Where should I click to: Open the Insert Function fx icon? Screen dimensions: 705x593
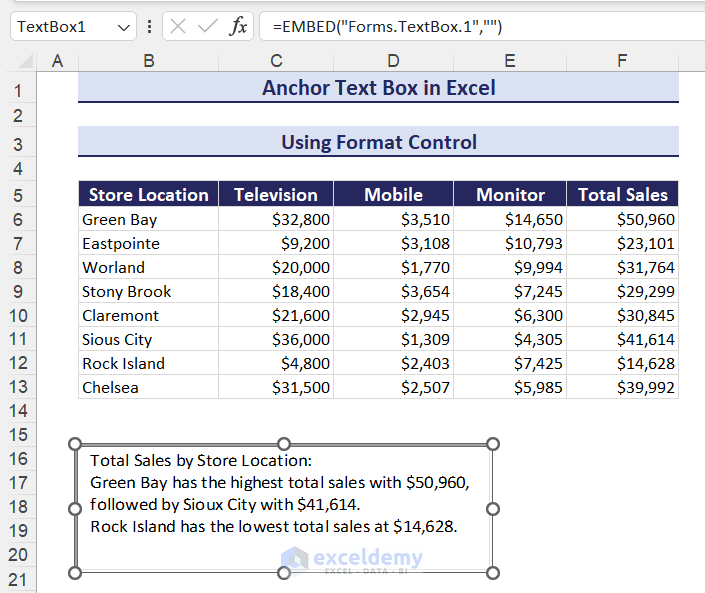point(238,27)
